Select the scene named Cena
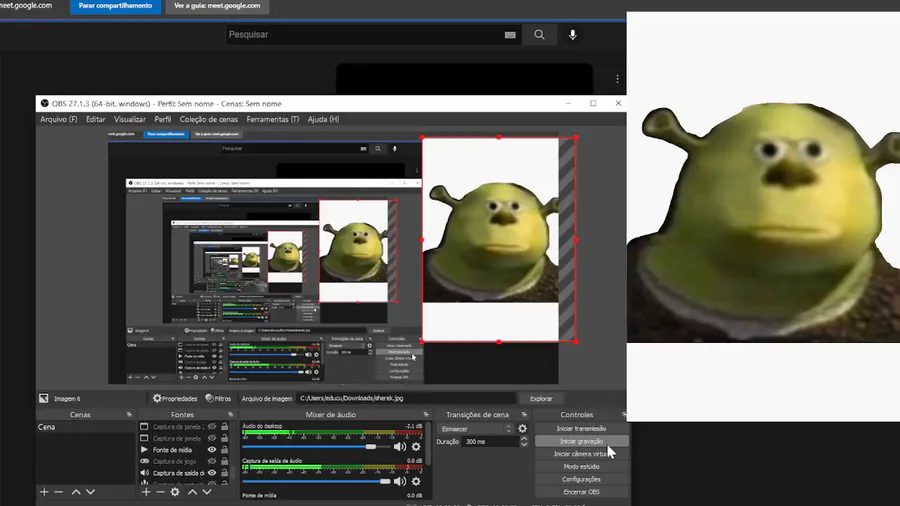This screenshot has width=900, height=506. pyautogui.click(x=86, y=427)
